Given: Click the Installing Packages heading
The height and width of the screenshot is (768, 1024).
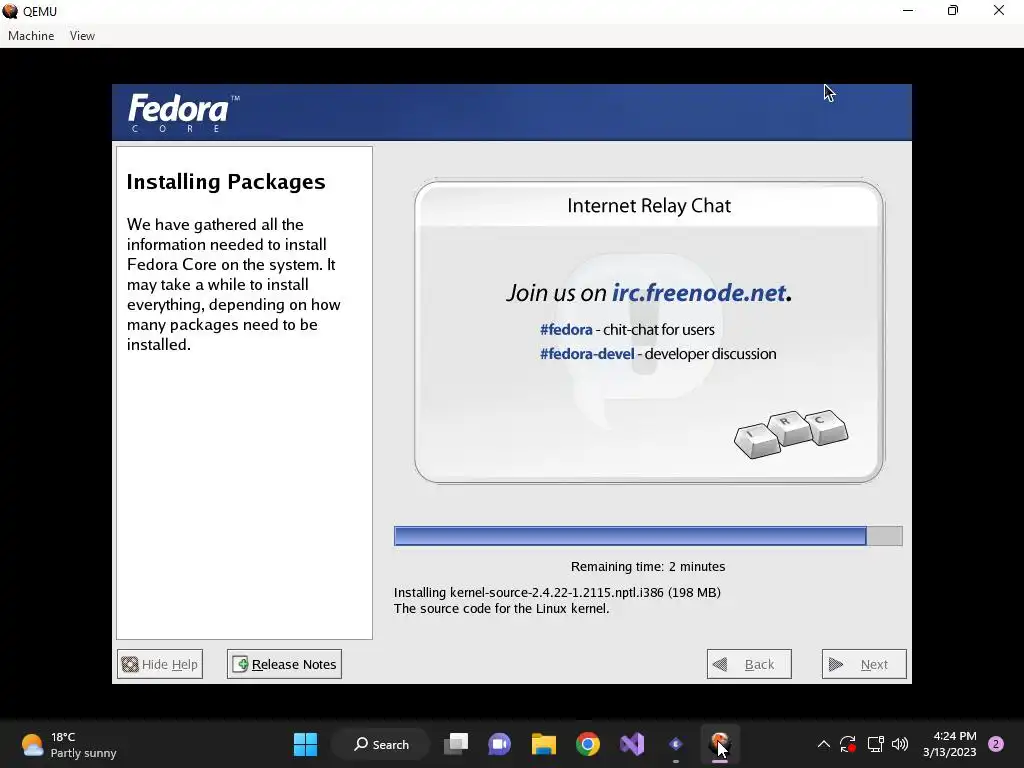Looking at the screenshot, I should (x=226, y=182).
